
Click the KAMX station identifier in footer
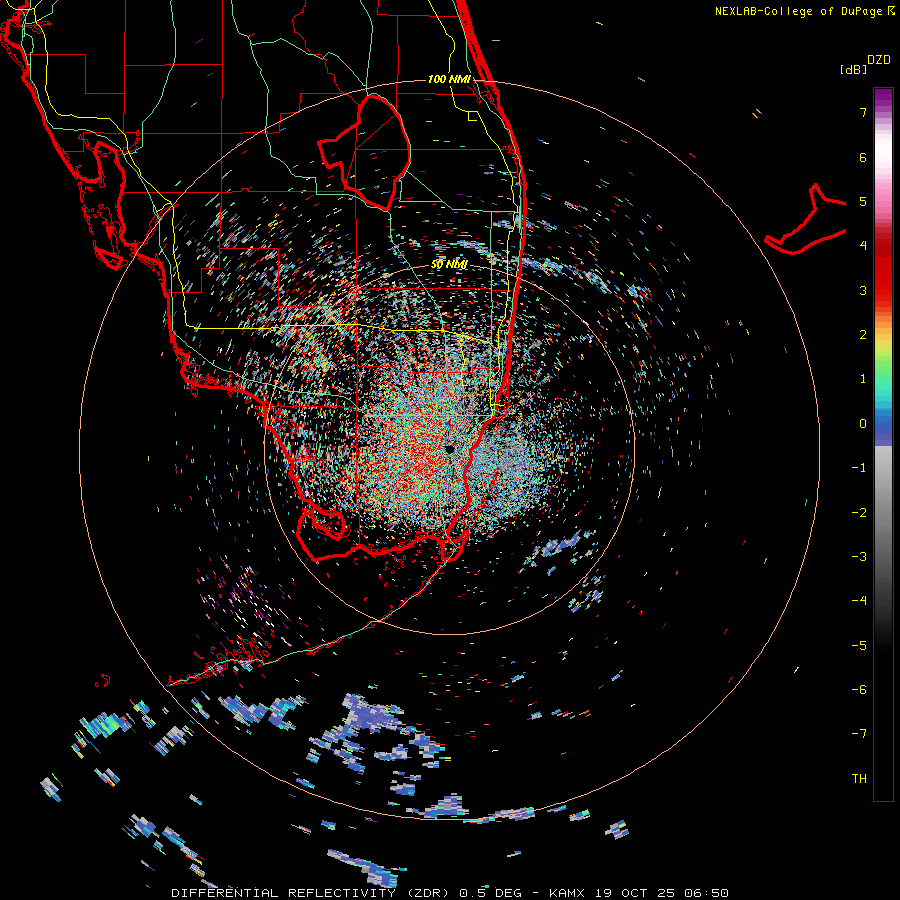(x=567, y=893)
